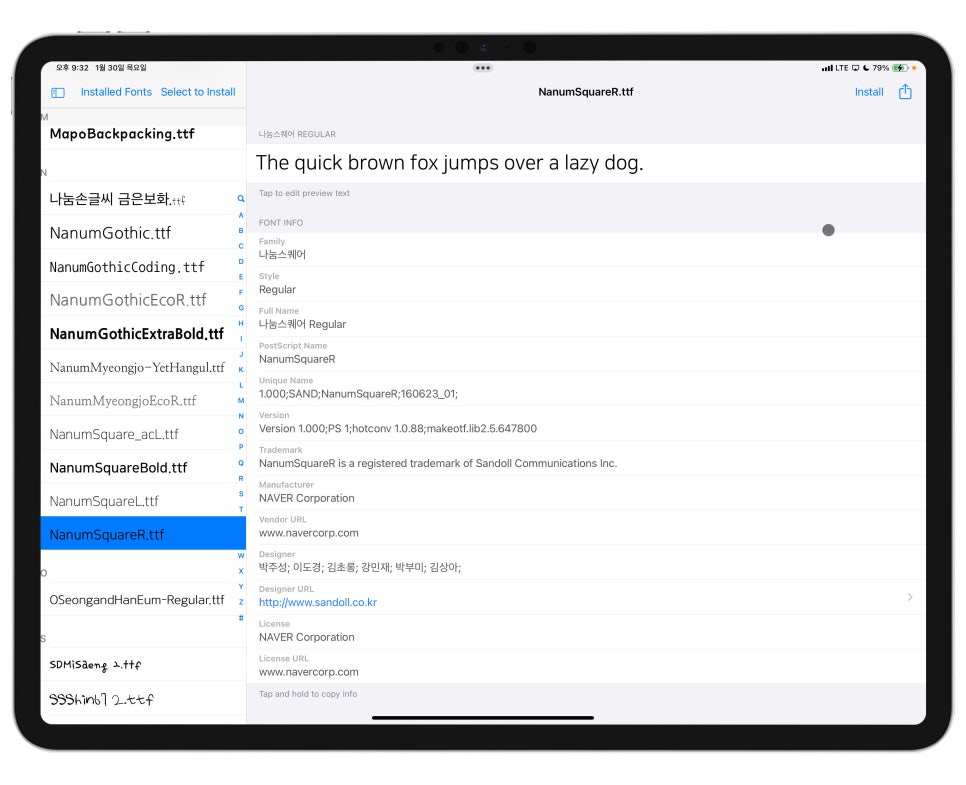Tap the Version 1.000 info row
The image size is (966, 785).
click(x=586, y=423)
